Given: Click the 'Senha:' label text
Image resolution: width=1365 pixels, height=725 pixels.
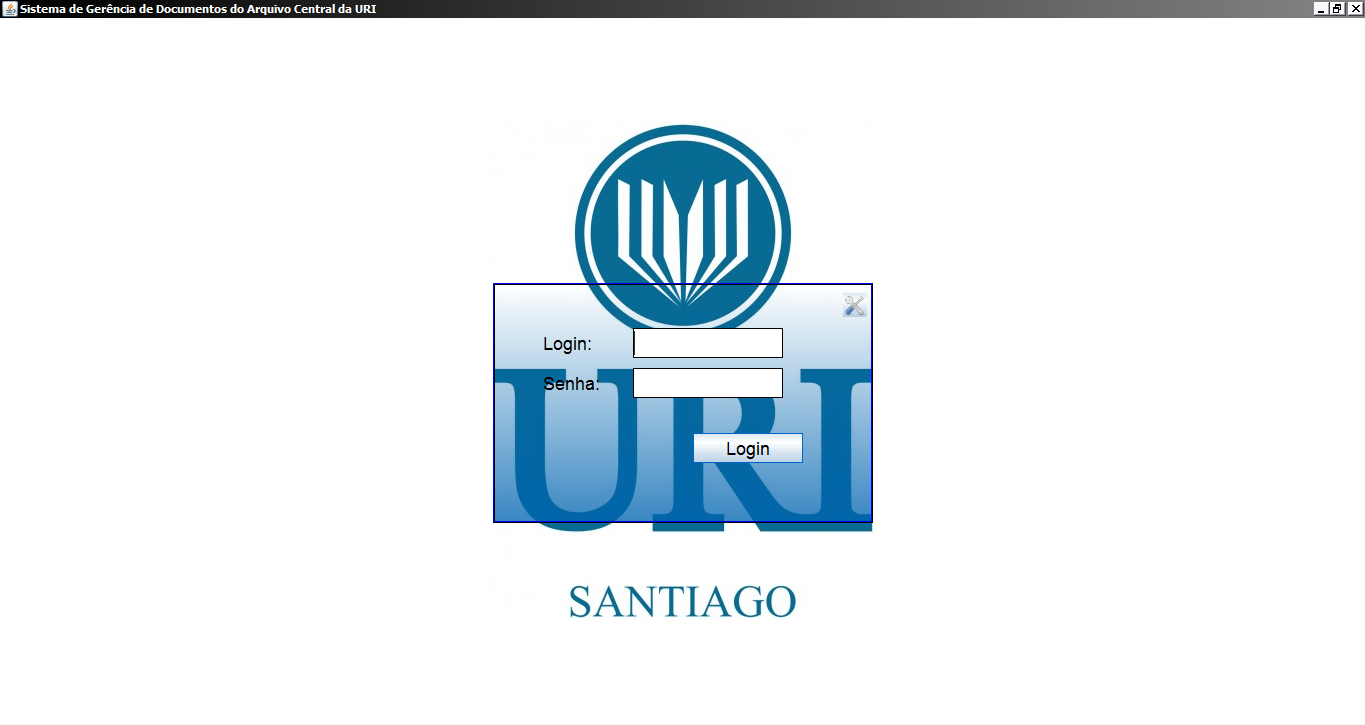Looking at the screenshot, I should point(571,384).
